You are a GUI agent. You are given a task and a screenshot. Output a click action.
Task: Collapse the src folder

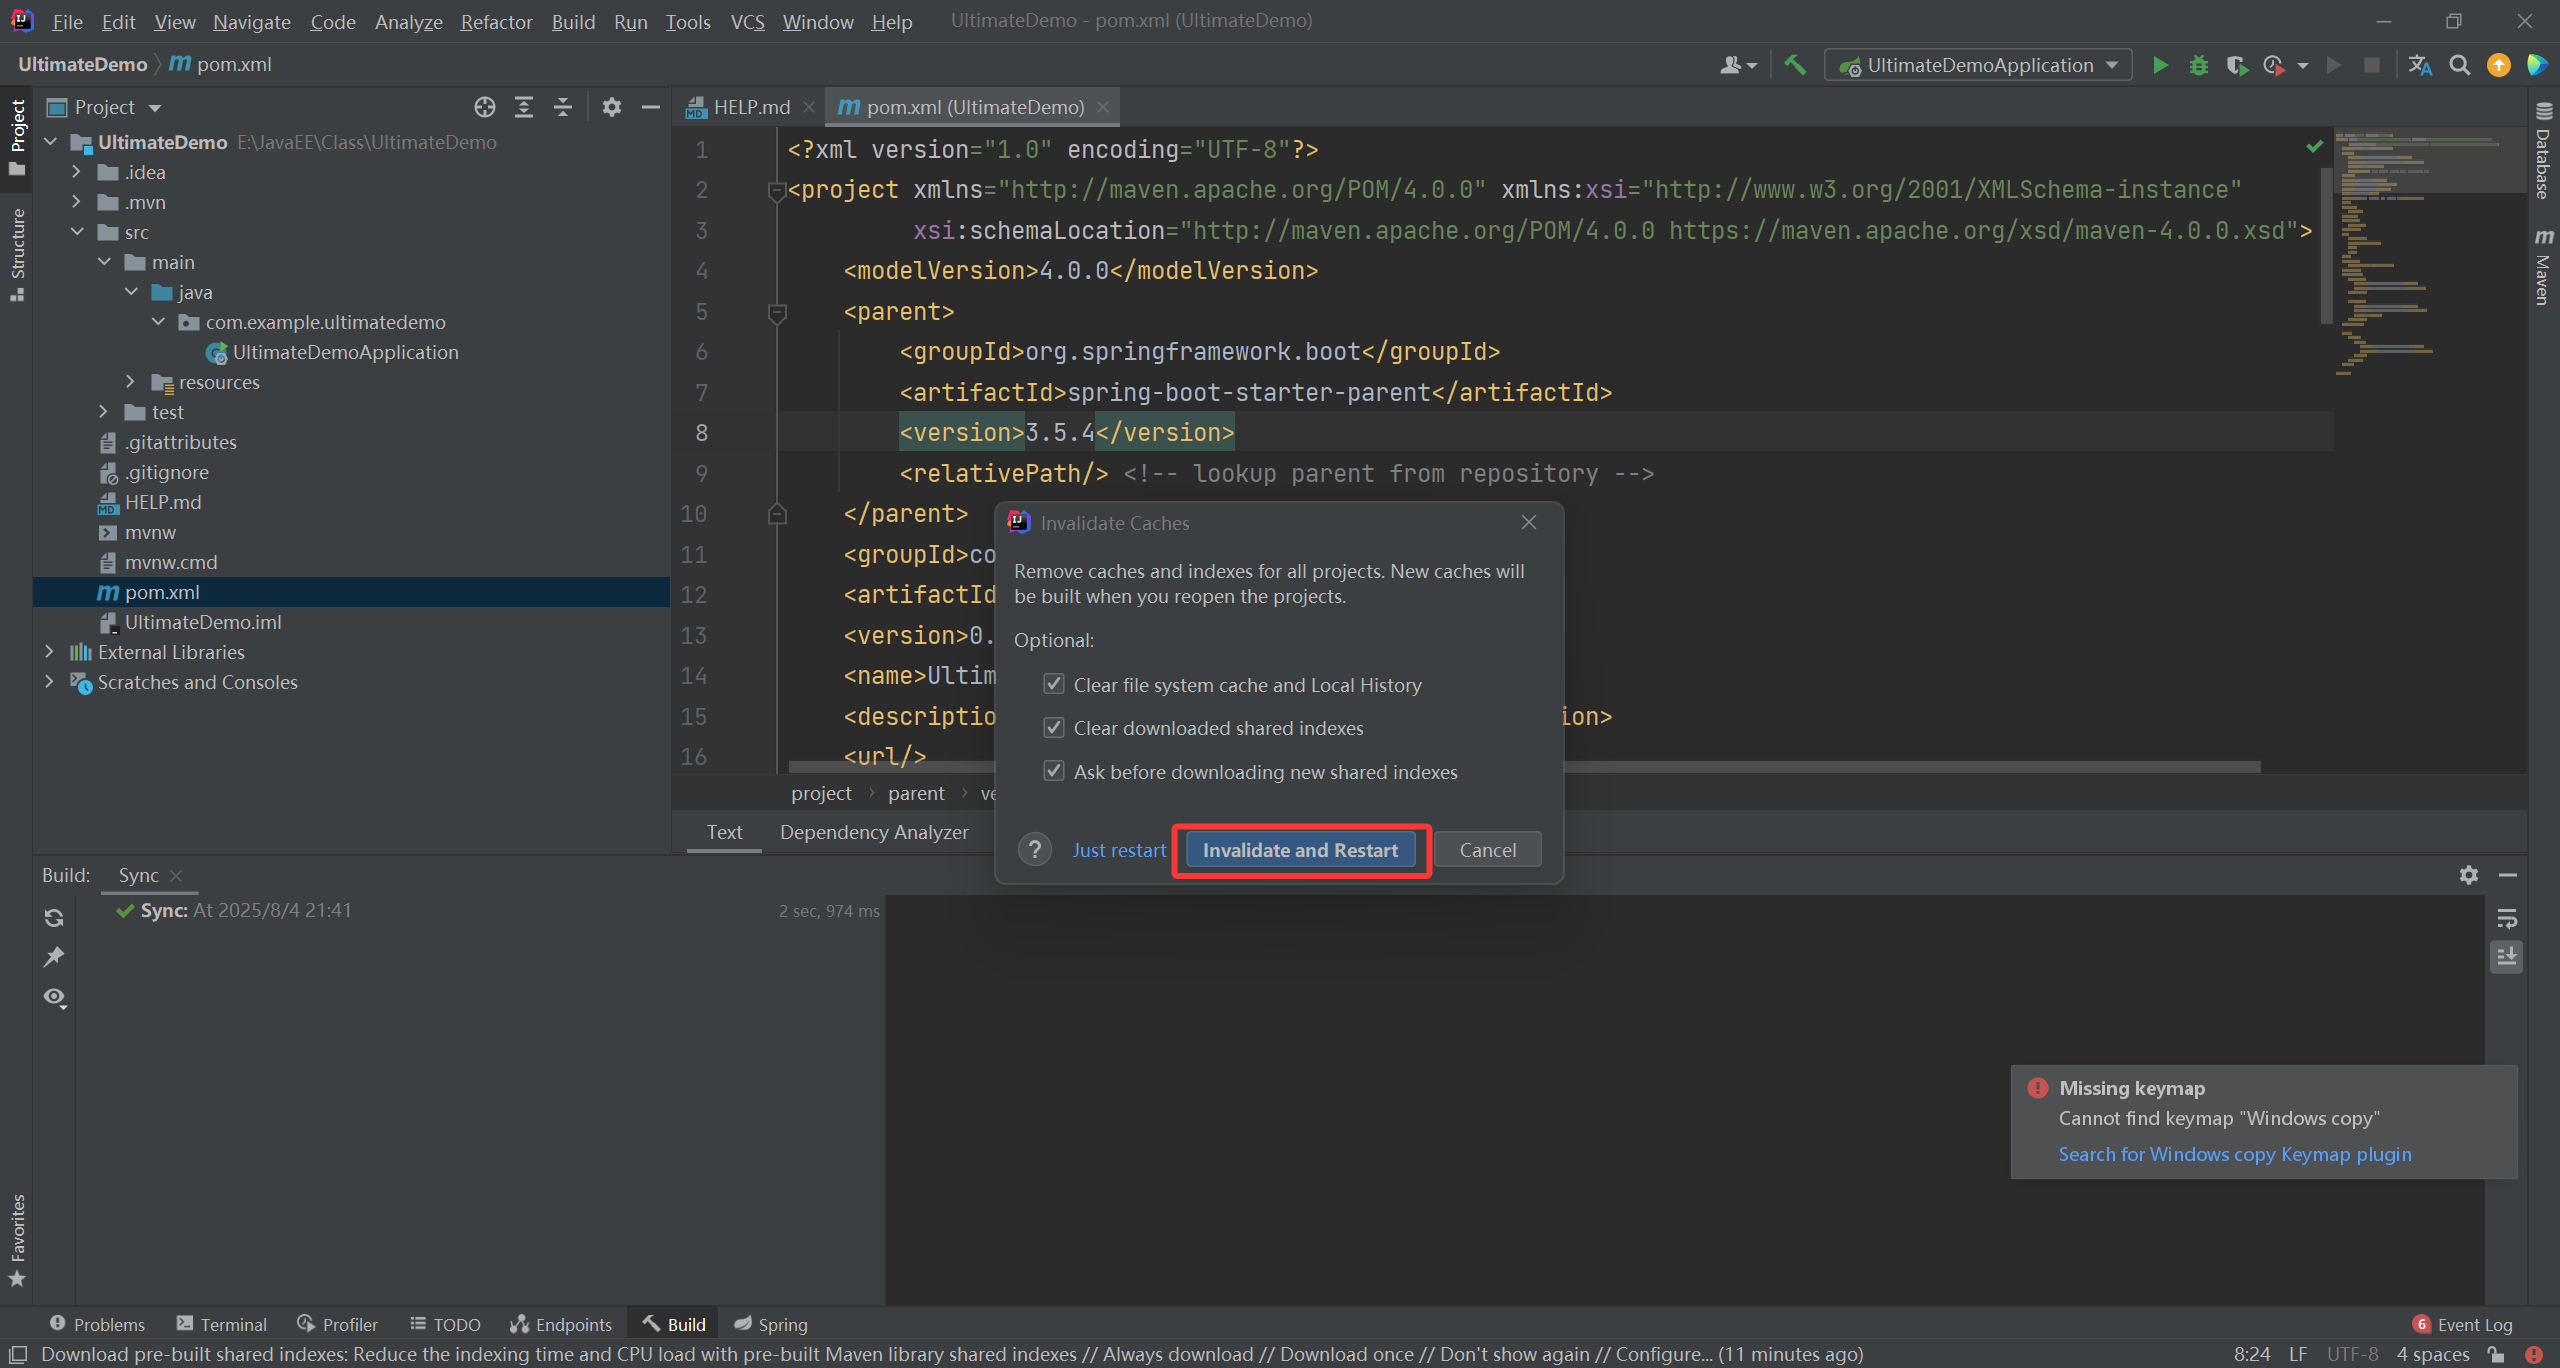[76, 232]
